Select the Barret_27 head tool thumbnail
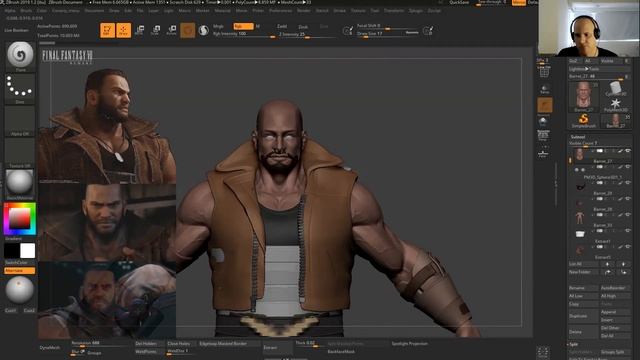Viewport: 640px width, 360px height. [x=583, y=96]
